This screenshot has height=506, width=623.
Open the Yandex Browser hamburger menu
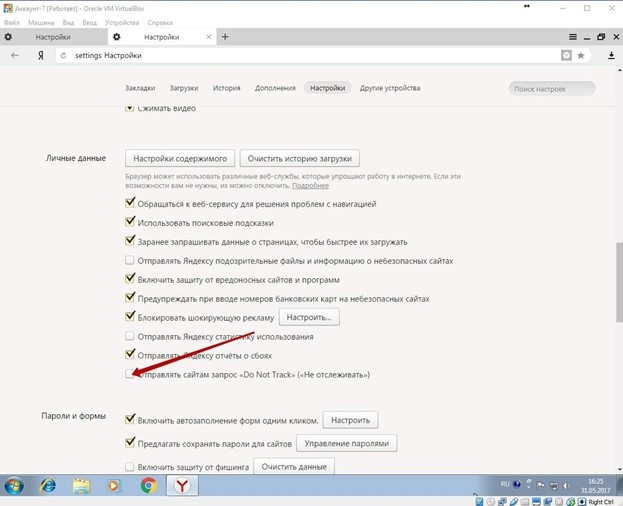(x=573, y=37)
